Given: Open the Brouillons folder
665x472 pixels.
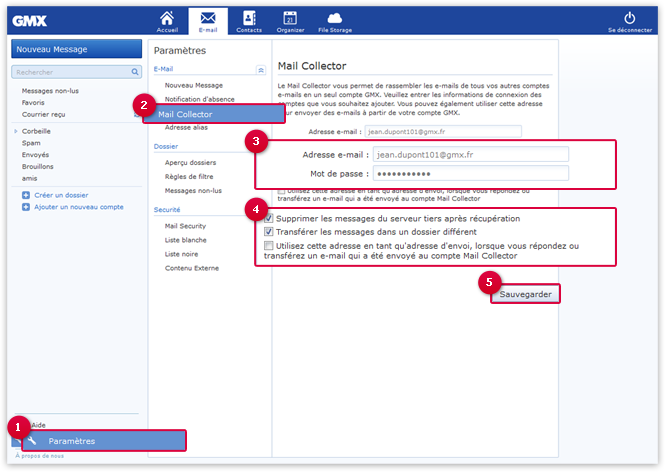Looking at the screenshot, I should [37, 167].
